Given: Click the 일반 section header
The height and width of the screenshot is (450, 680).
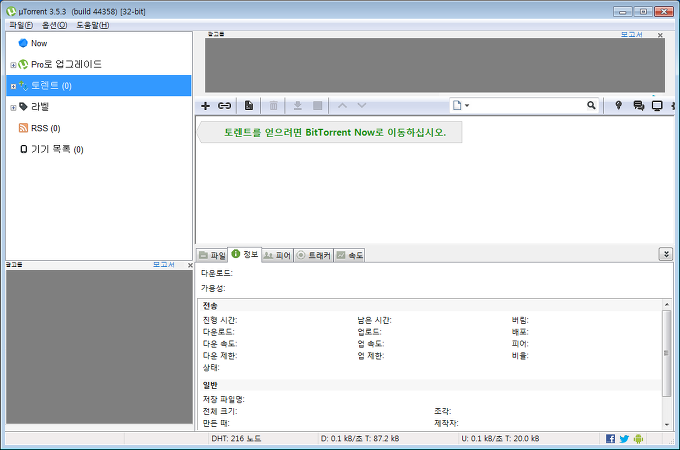Looking at the screenshot, I should point(210,385).
